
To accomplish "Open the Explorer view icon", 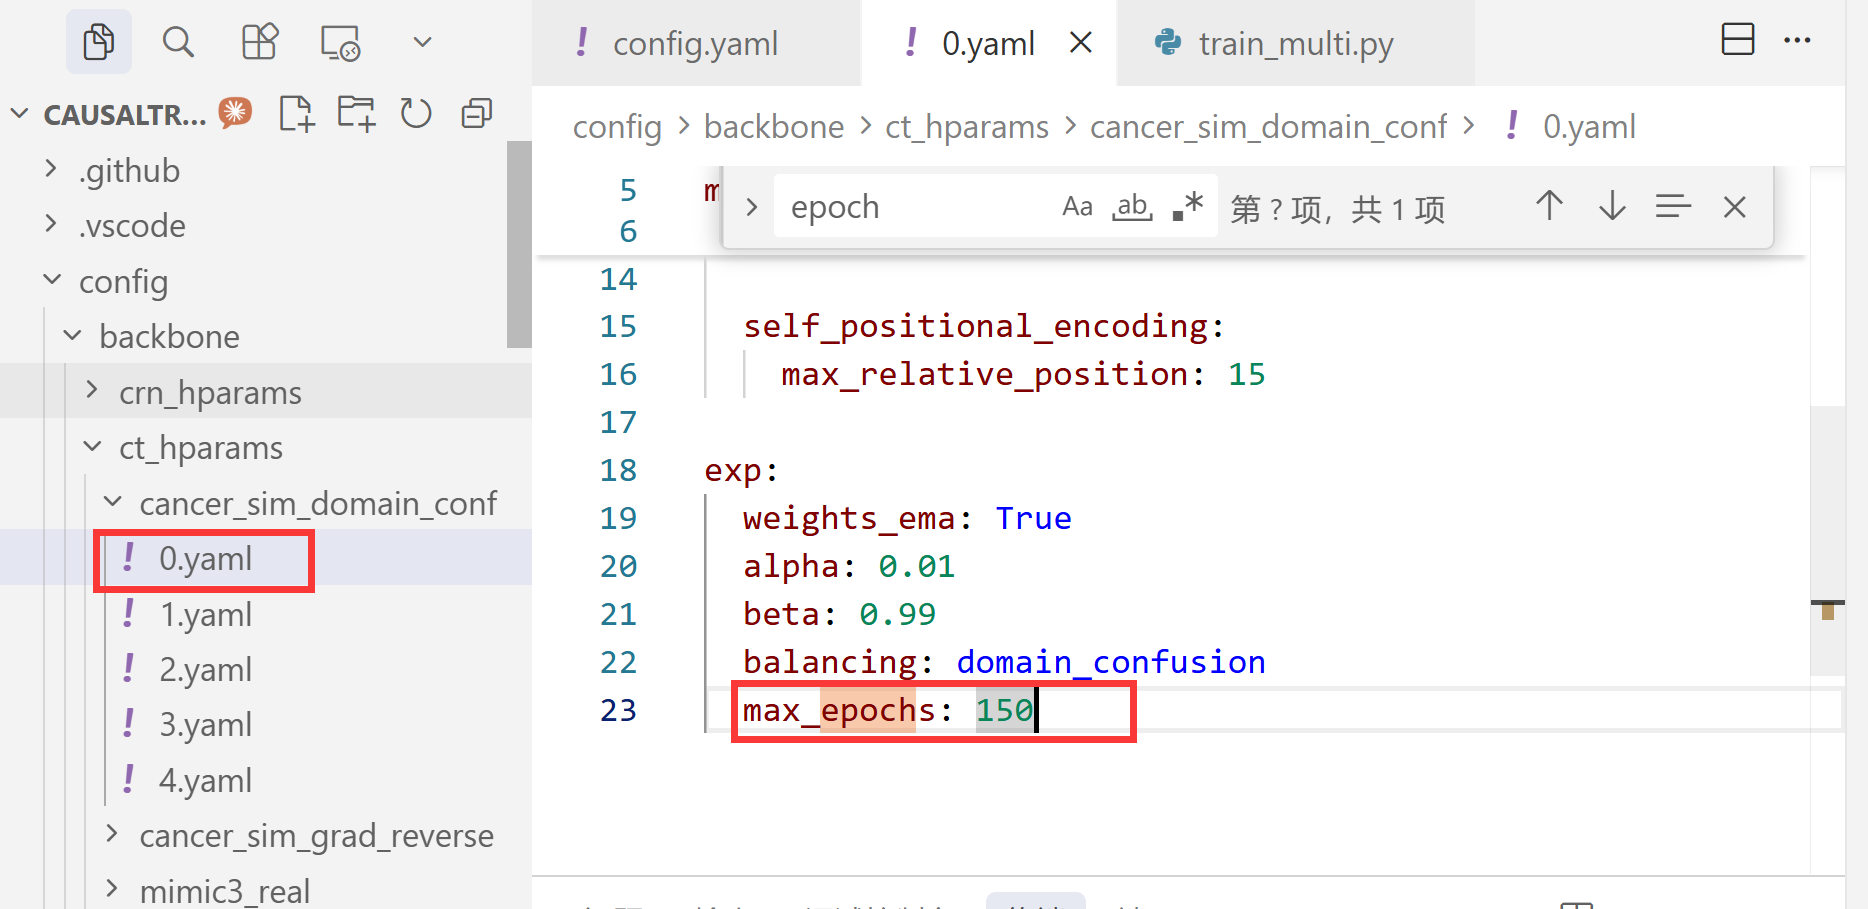I will 98,42.
